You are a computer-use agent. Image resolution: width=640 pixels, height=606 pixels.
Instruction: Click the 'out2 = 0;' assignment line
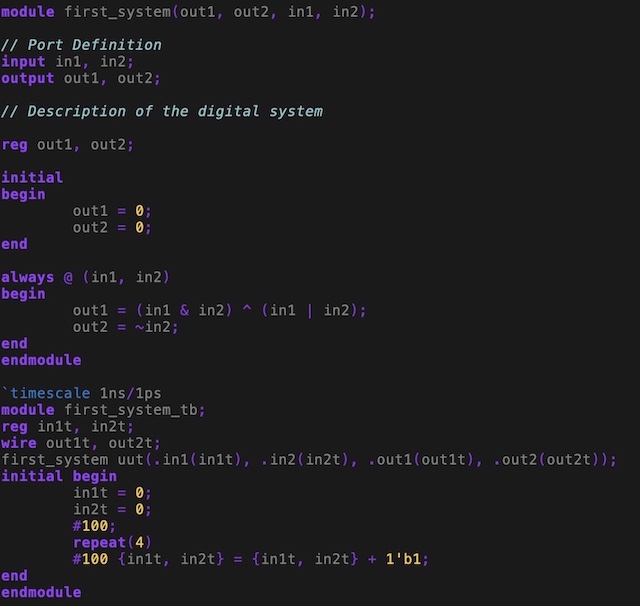[x=112, y=227]
